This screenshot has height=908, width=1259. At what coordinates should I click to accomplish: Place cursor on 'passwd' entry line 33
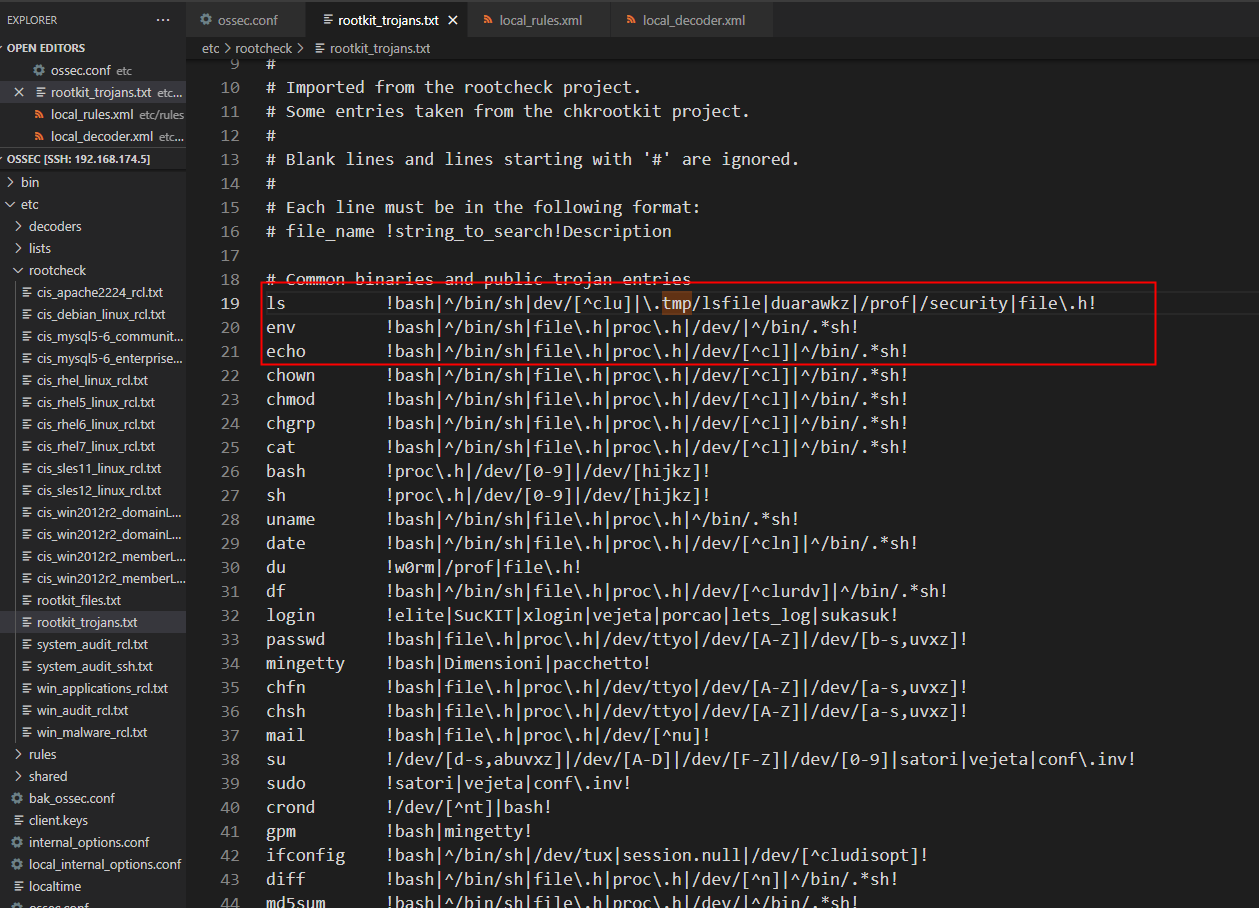point(296,639)
